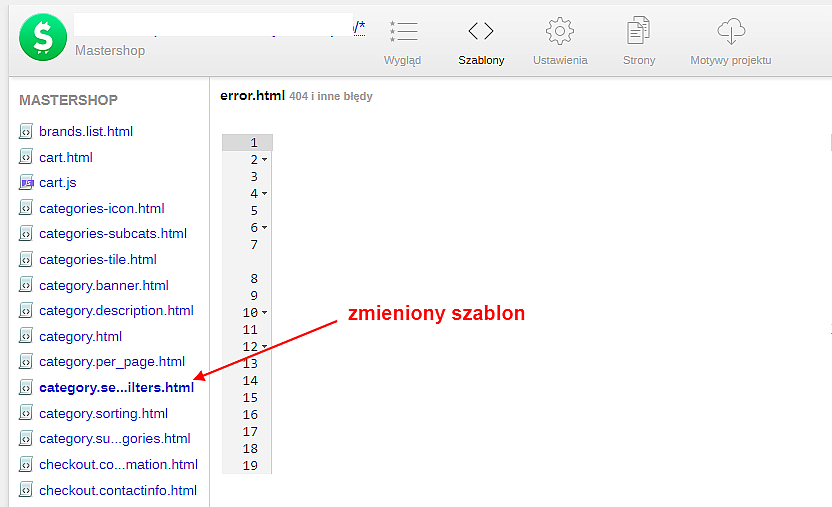Click the file icon beside category.su...gories.html
The width and height of the screenshot is (832, 507).
(25, 439)
